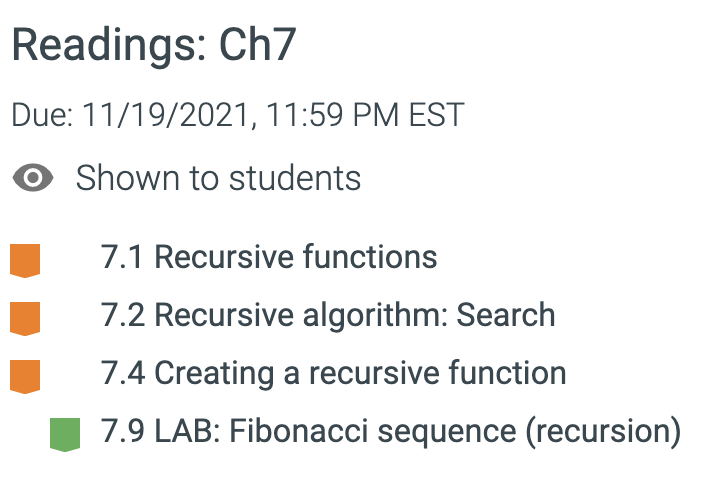This screenshot has height=480, width=702.
Task: Click the due time 11:59 PM EST
Action: pyautogui.click(x=365, y=115)
